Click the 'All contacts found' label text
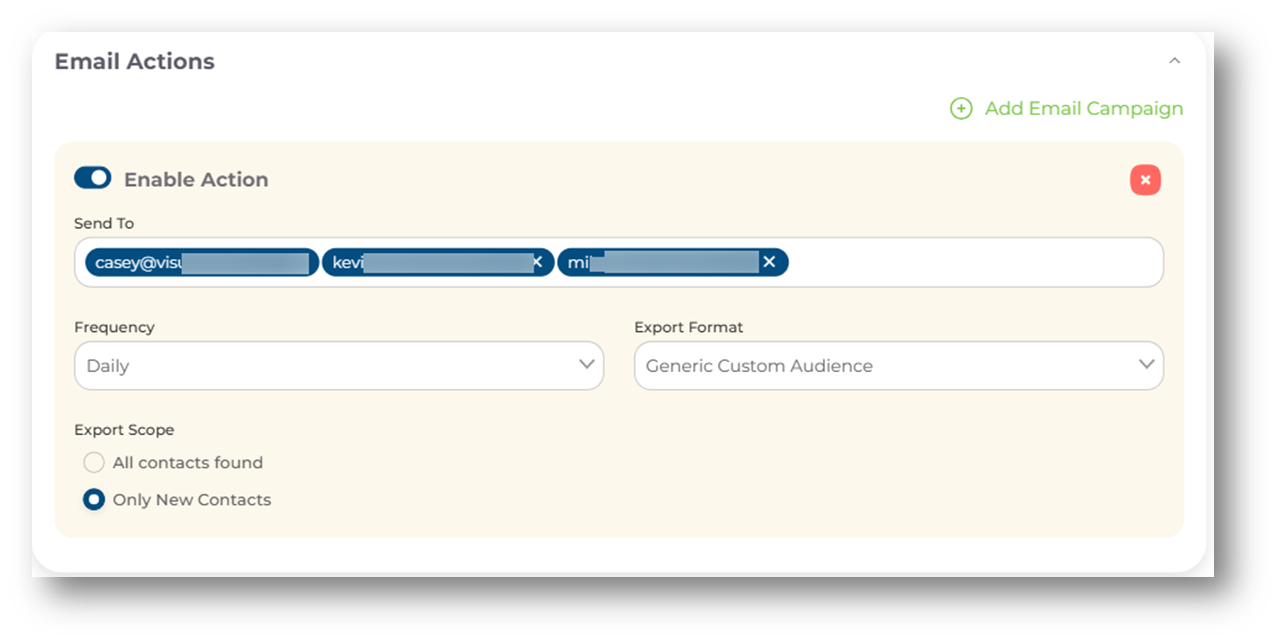The height and width of the screenshot is (642, 1279). [187, 463]
